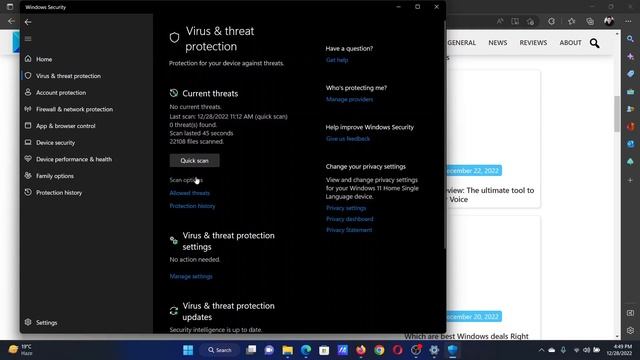640x360 pixels.
Task: Open Manage providers link
Action: (x=349, y=99)
